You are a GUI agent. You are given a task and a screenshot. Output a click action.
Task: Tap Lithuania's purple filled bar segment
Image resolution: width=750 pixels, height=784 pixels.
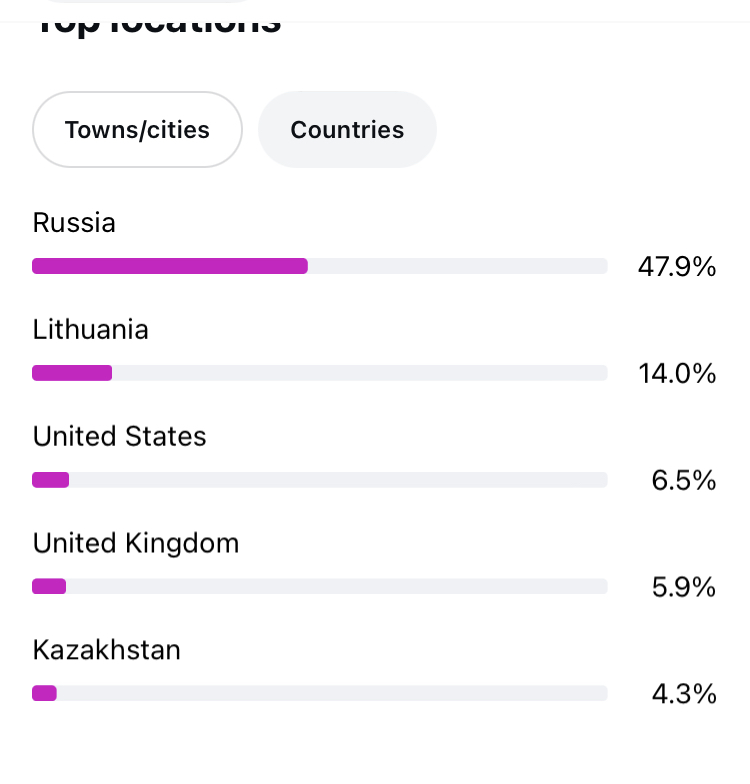tap(72, 373)
